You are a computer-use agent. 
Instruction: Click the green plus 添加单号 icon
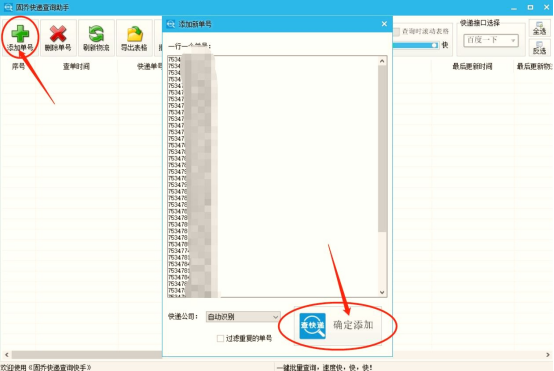coord(20,34)
